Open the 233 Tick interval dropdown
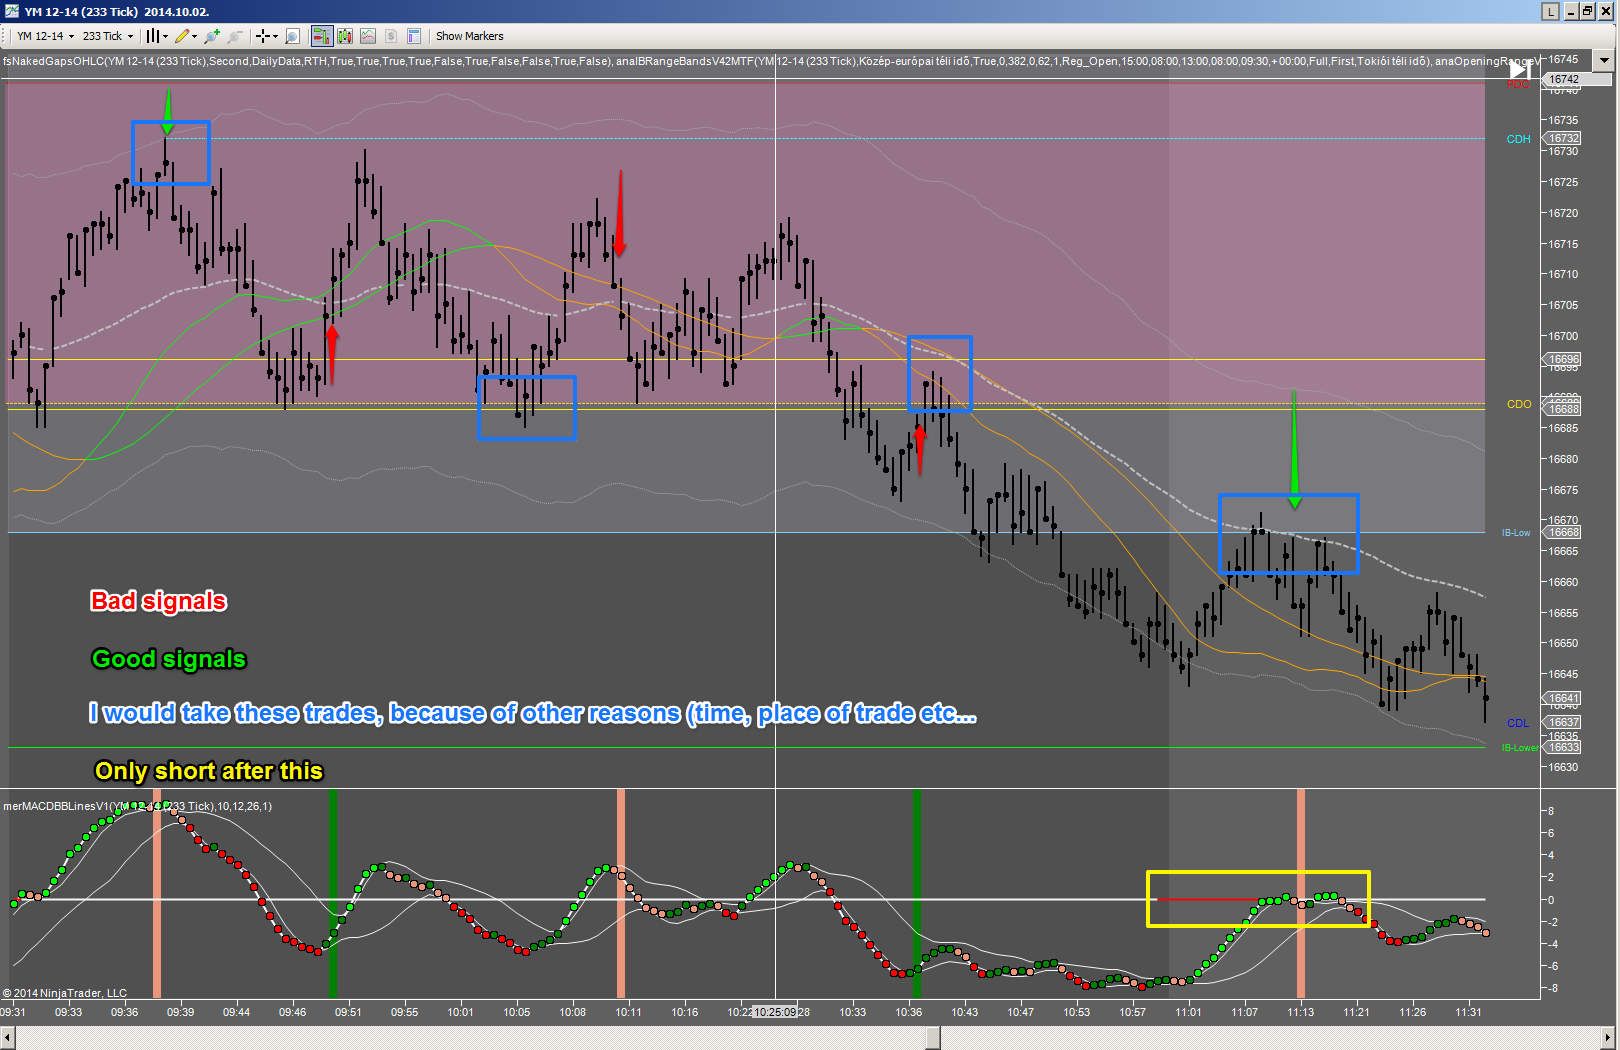 point(107,36)
